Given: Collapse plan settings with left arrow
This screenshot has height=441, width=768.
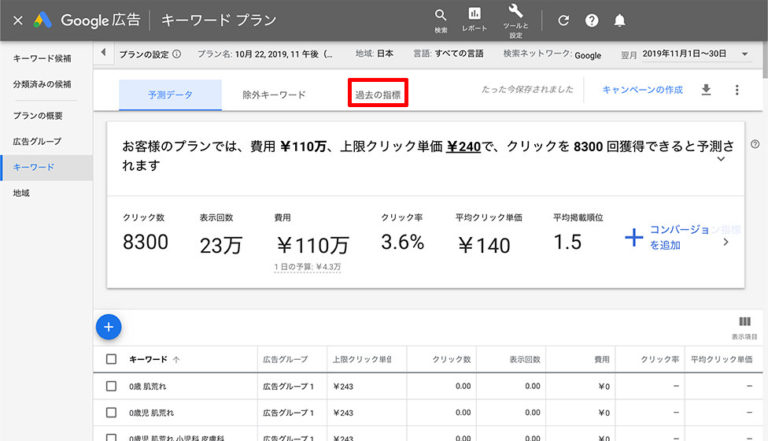Looking at the screenshot, I should tap(103, 52).
